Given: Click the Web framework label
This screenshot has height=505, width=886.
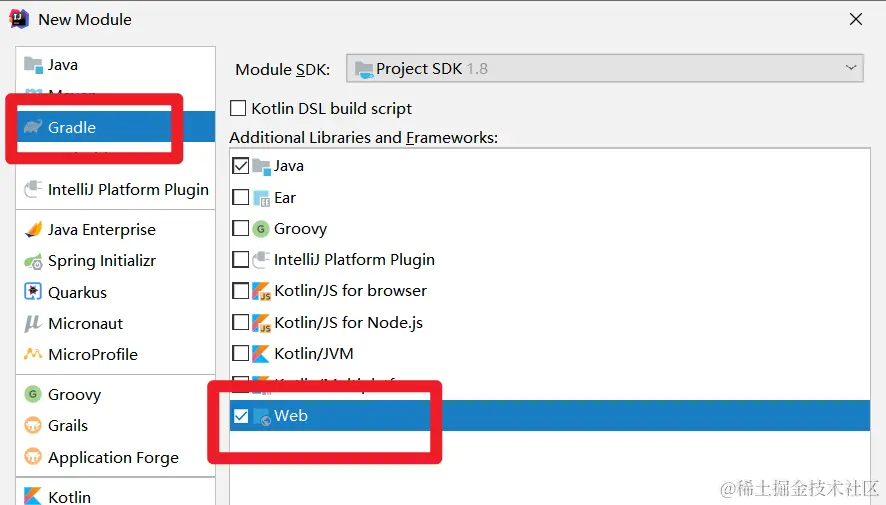Looking at the screenshot, I should (x=291, y=416).
